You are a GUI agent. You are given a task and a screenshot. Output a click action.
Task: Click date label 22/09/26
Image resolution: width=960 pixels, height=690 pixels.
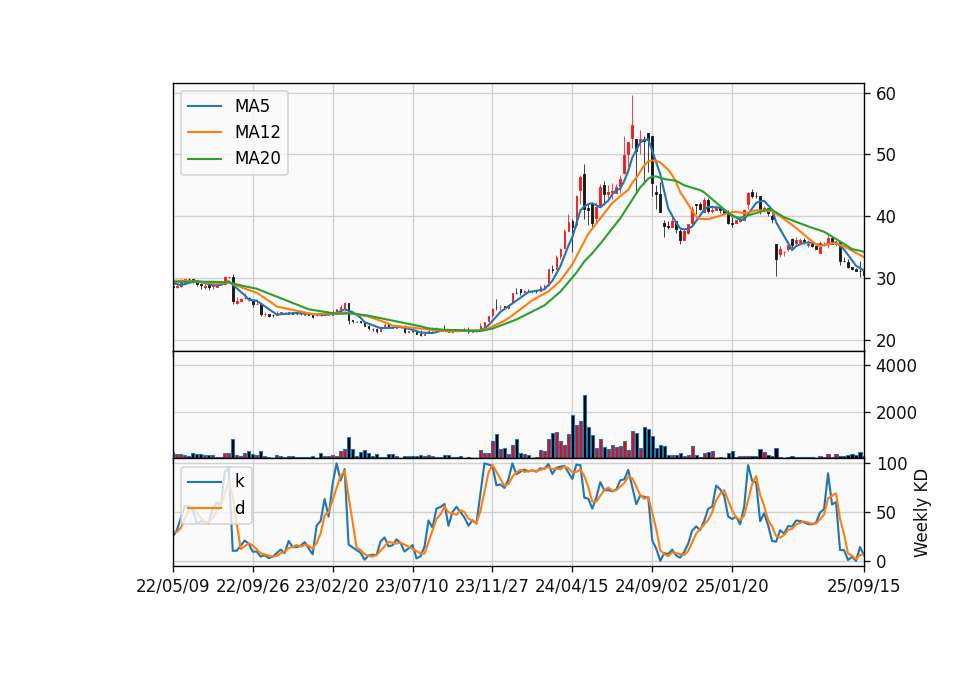click(253, 586)
